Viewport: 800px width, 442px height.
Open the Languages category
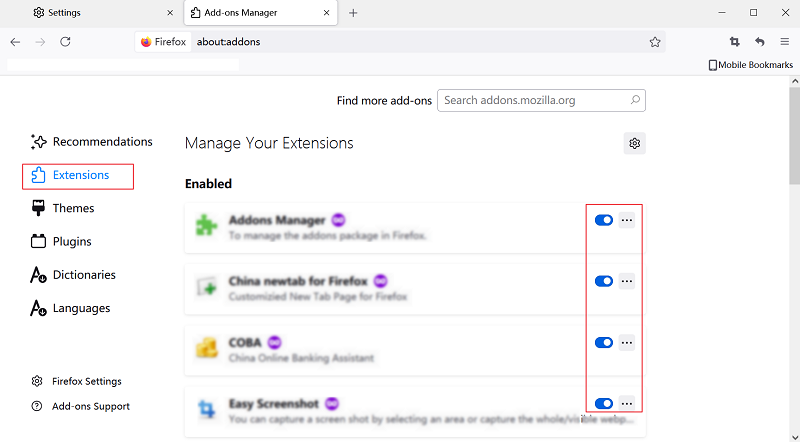pyautogui.click(x=70, y=308)
